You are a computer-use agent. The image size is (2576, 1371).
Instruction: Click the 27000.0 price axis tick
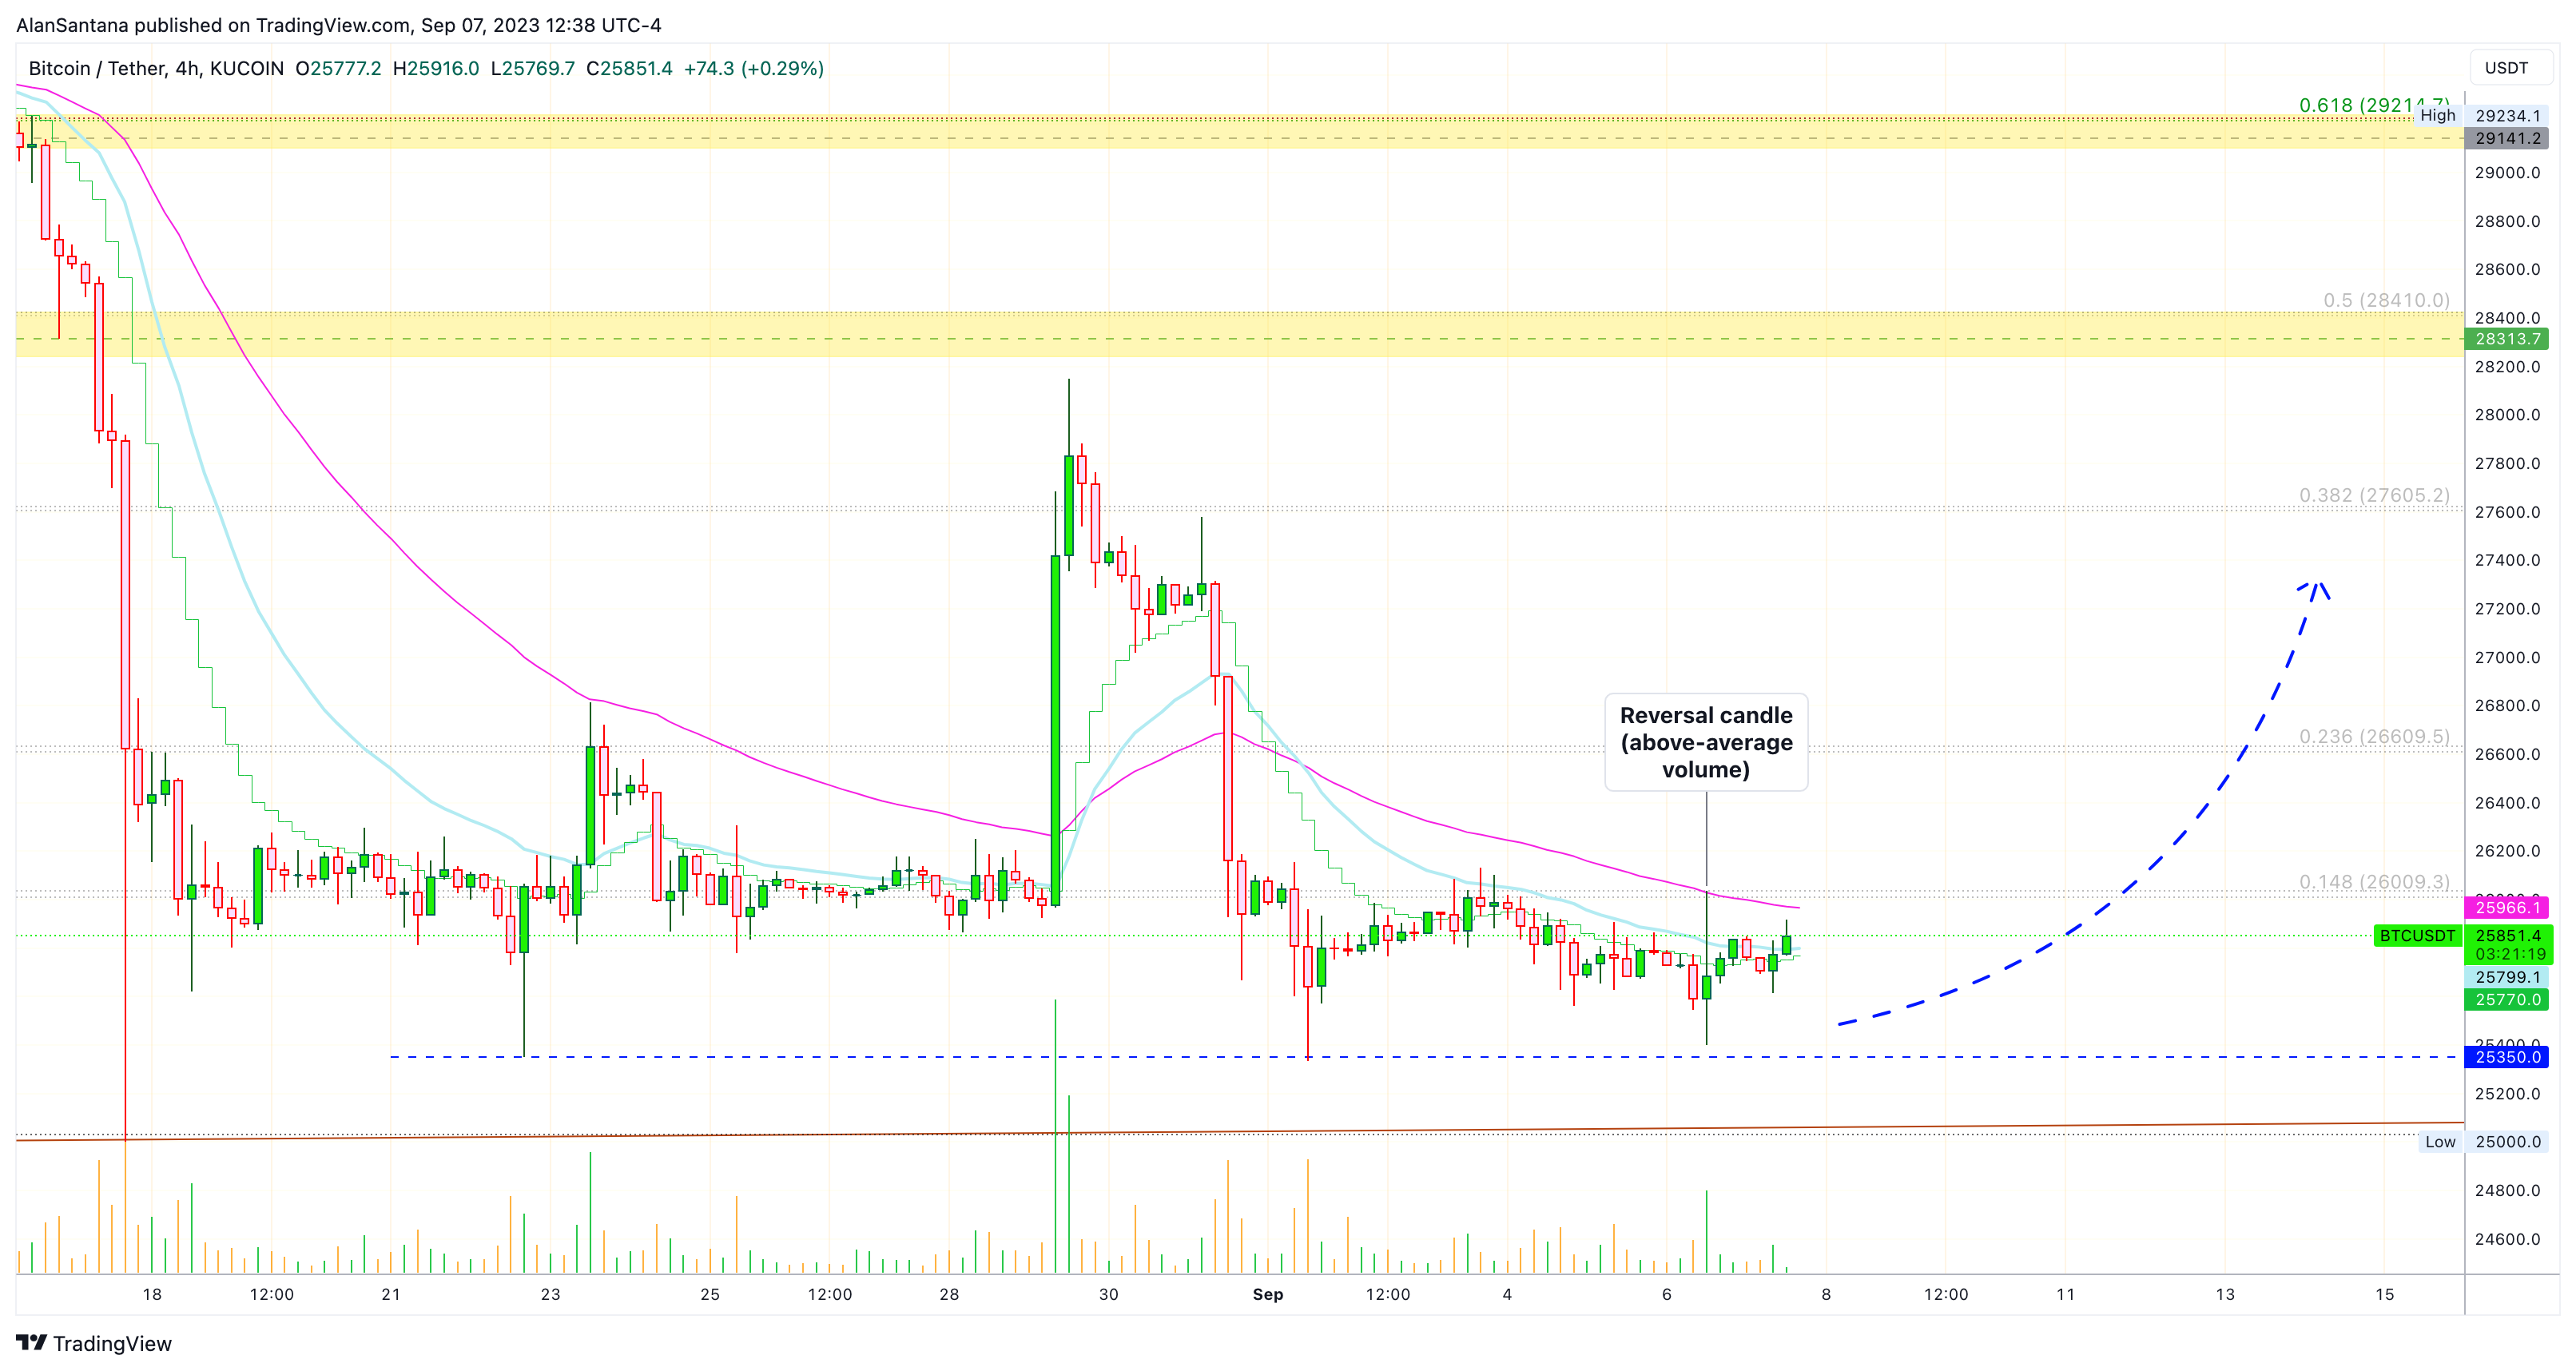pyautogui.click(x=2507, y=657)
